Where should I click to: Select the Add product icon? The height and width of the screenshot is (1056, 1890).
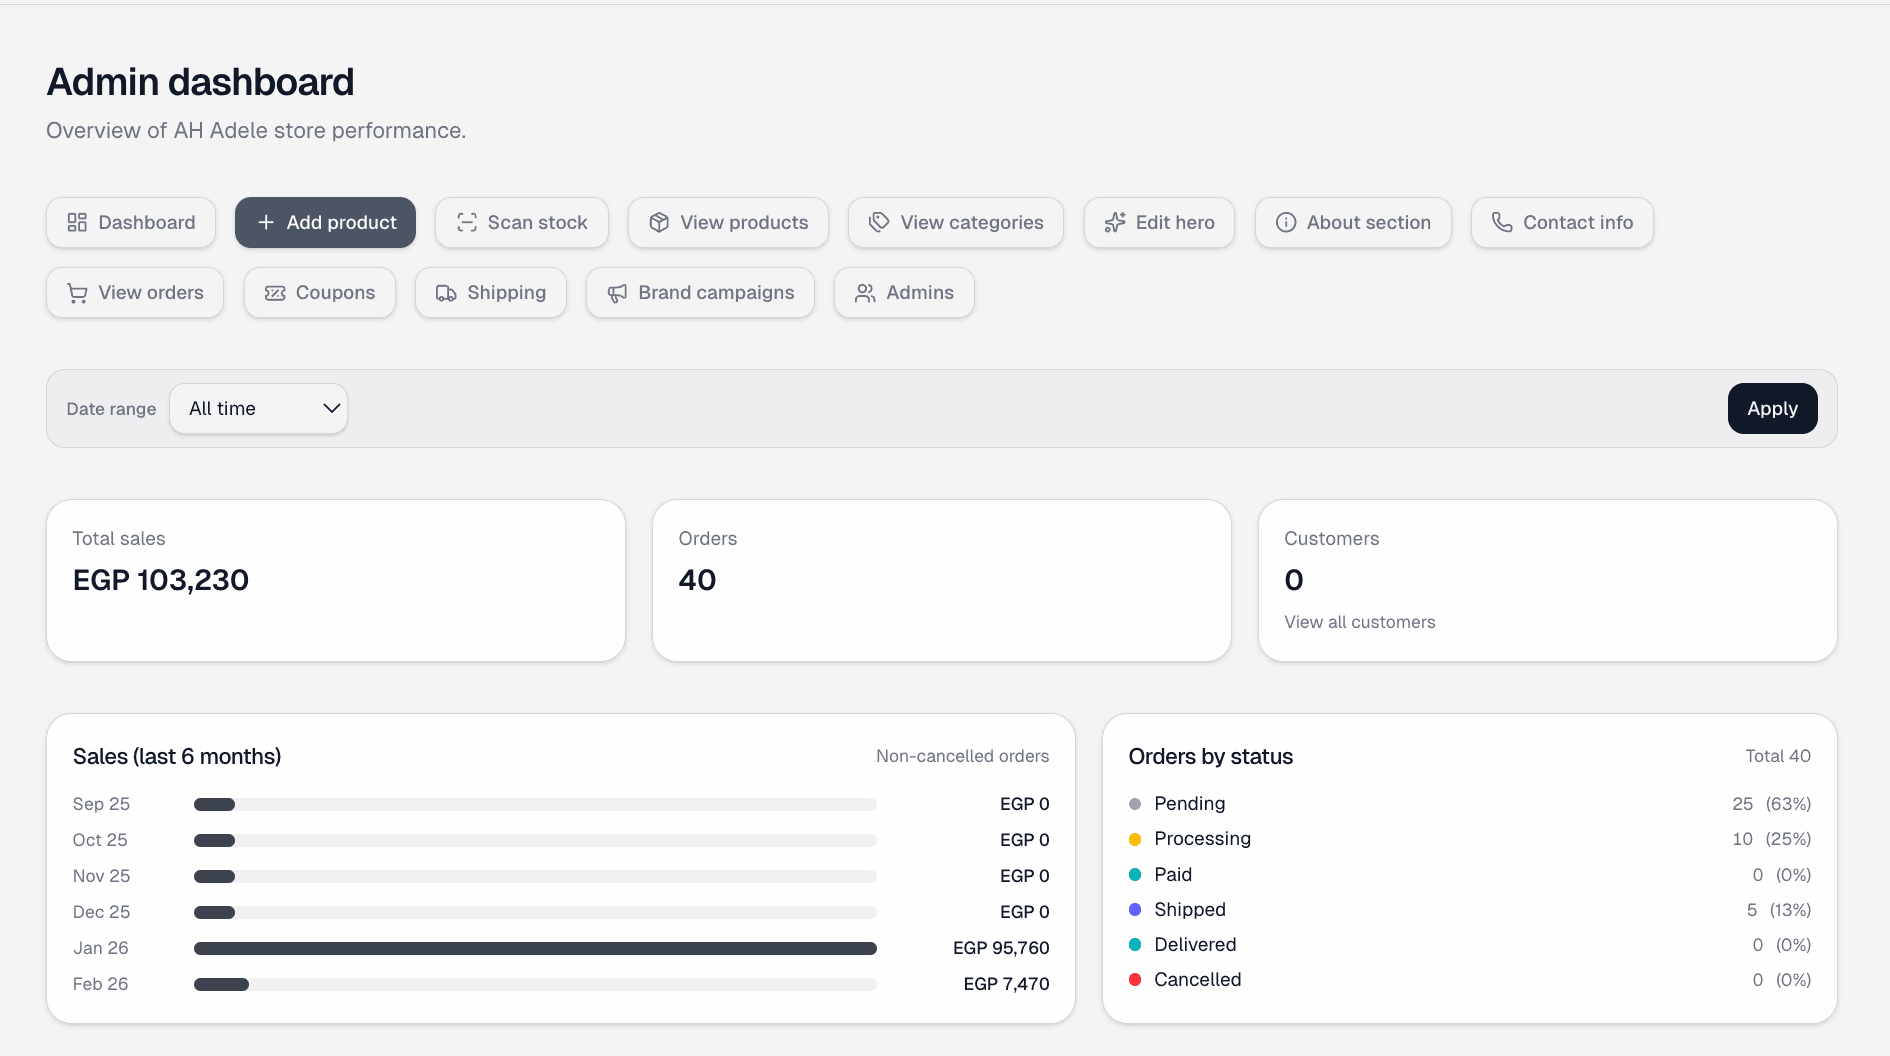(x=266, y=222)
